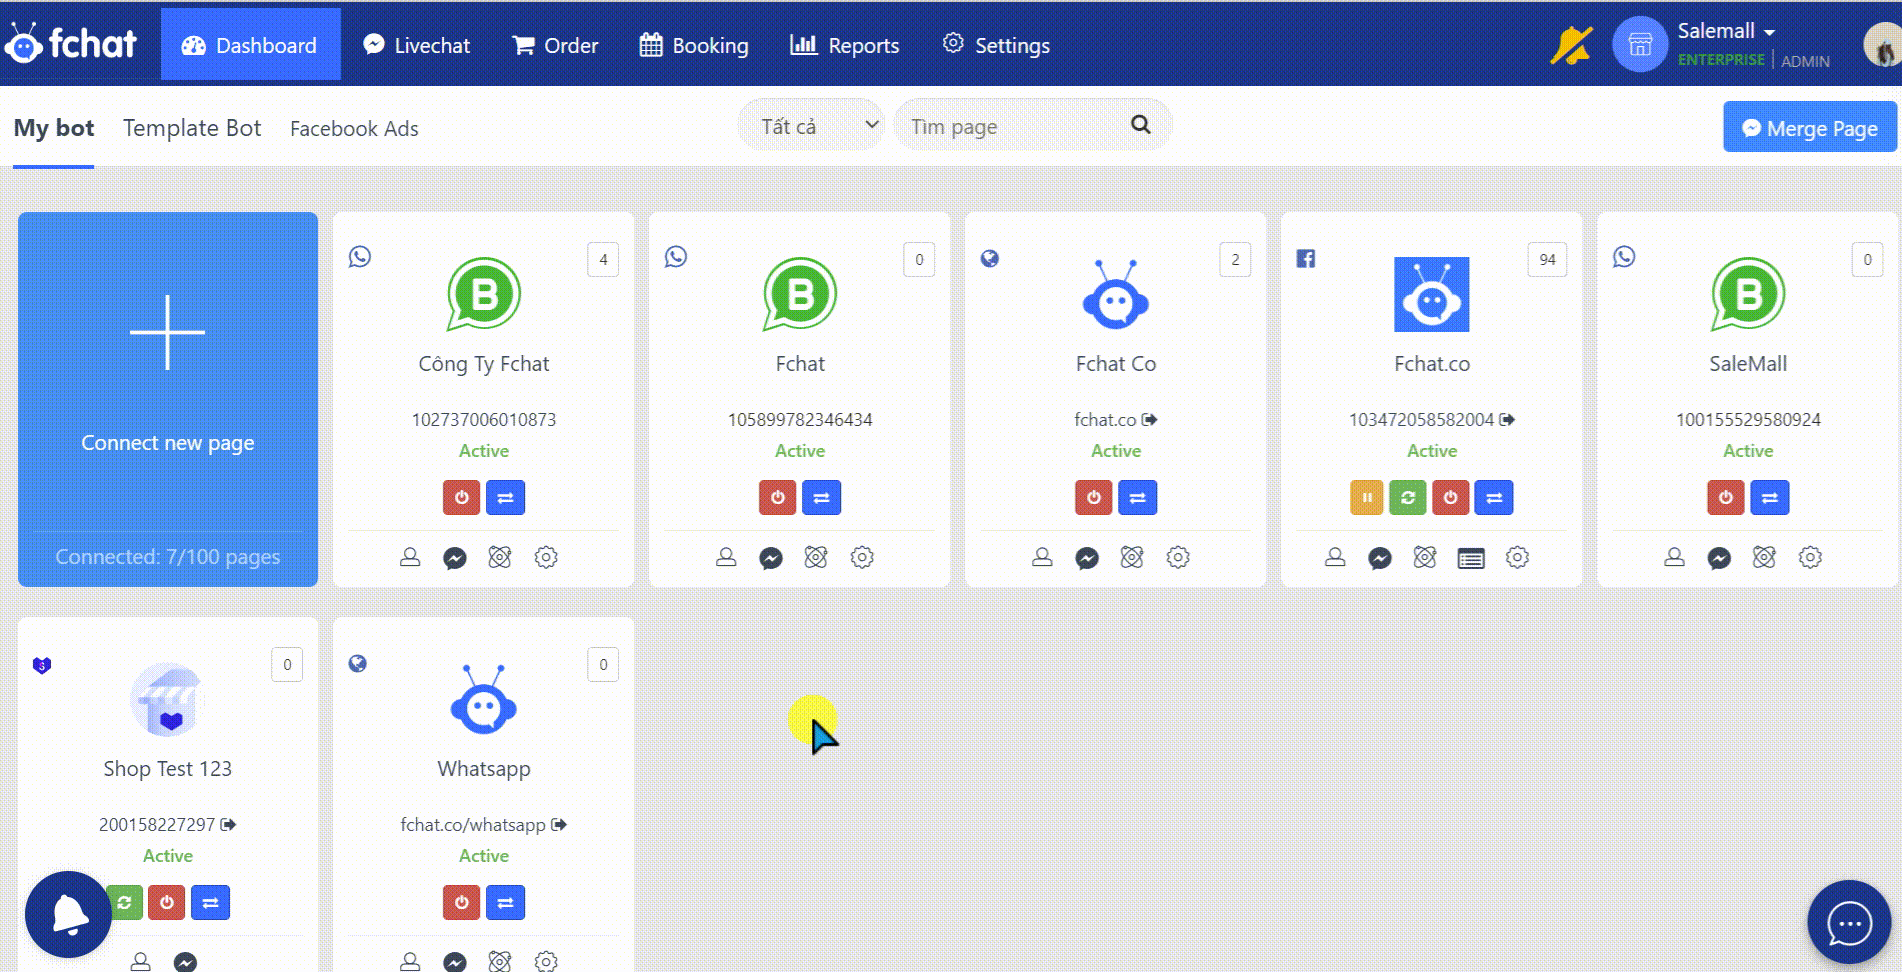Switch to the Template Bot tab
This screenshot has height=972, width=1902.
[x=192, y=128]
